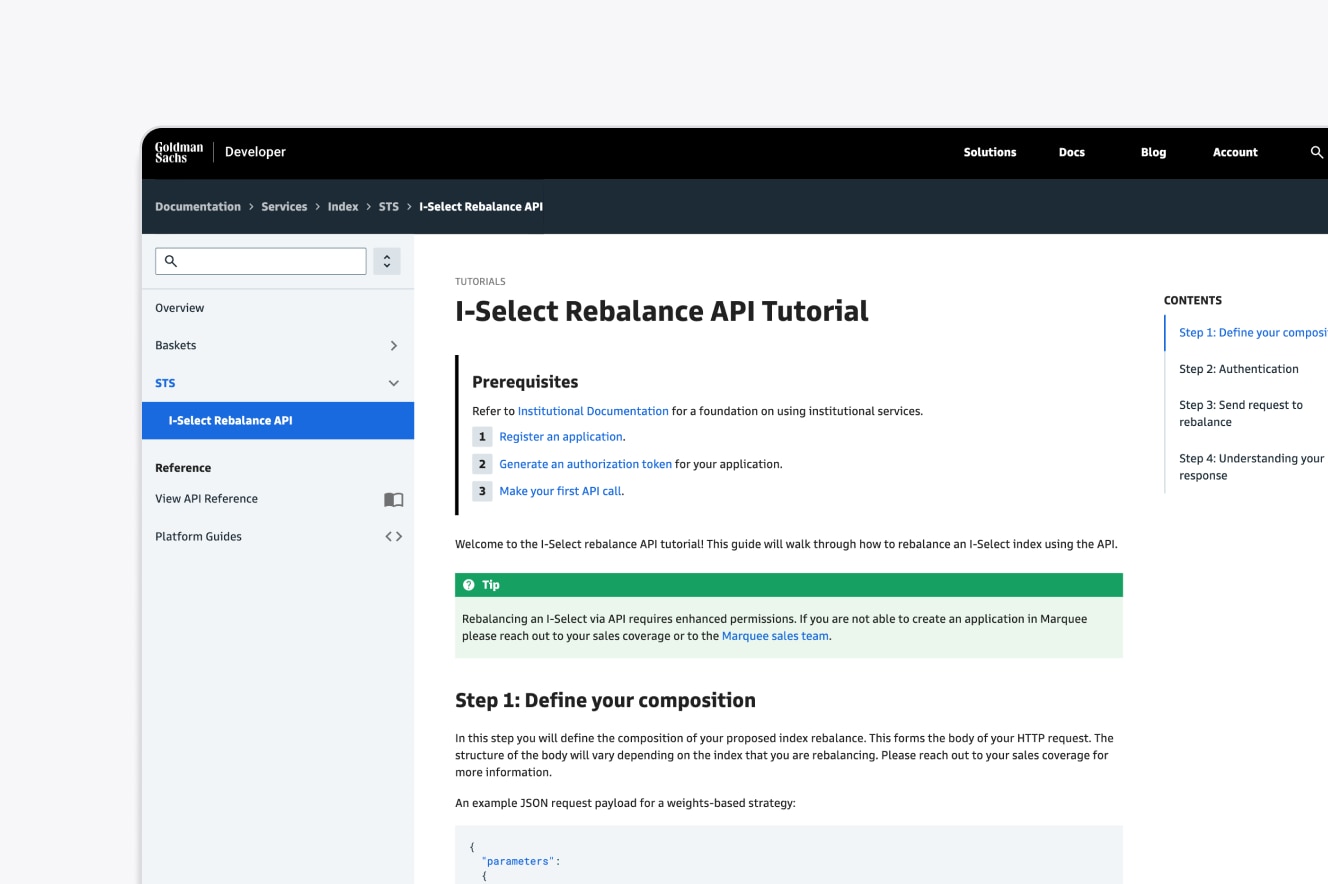Go to Services breadcrumb
Screen dimensions: 1328x884
(x=284, y=207)
